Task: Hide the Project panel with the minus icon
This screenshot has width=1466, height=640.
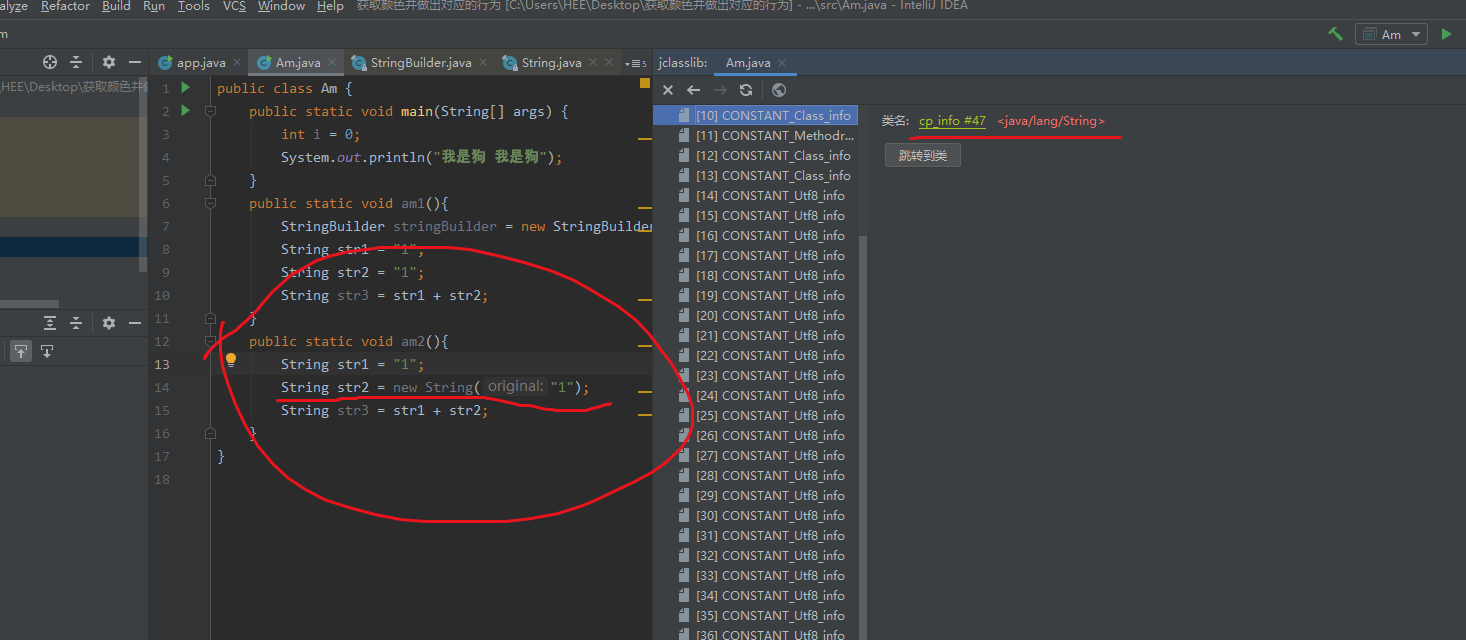Action: (x=135, y=62)
